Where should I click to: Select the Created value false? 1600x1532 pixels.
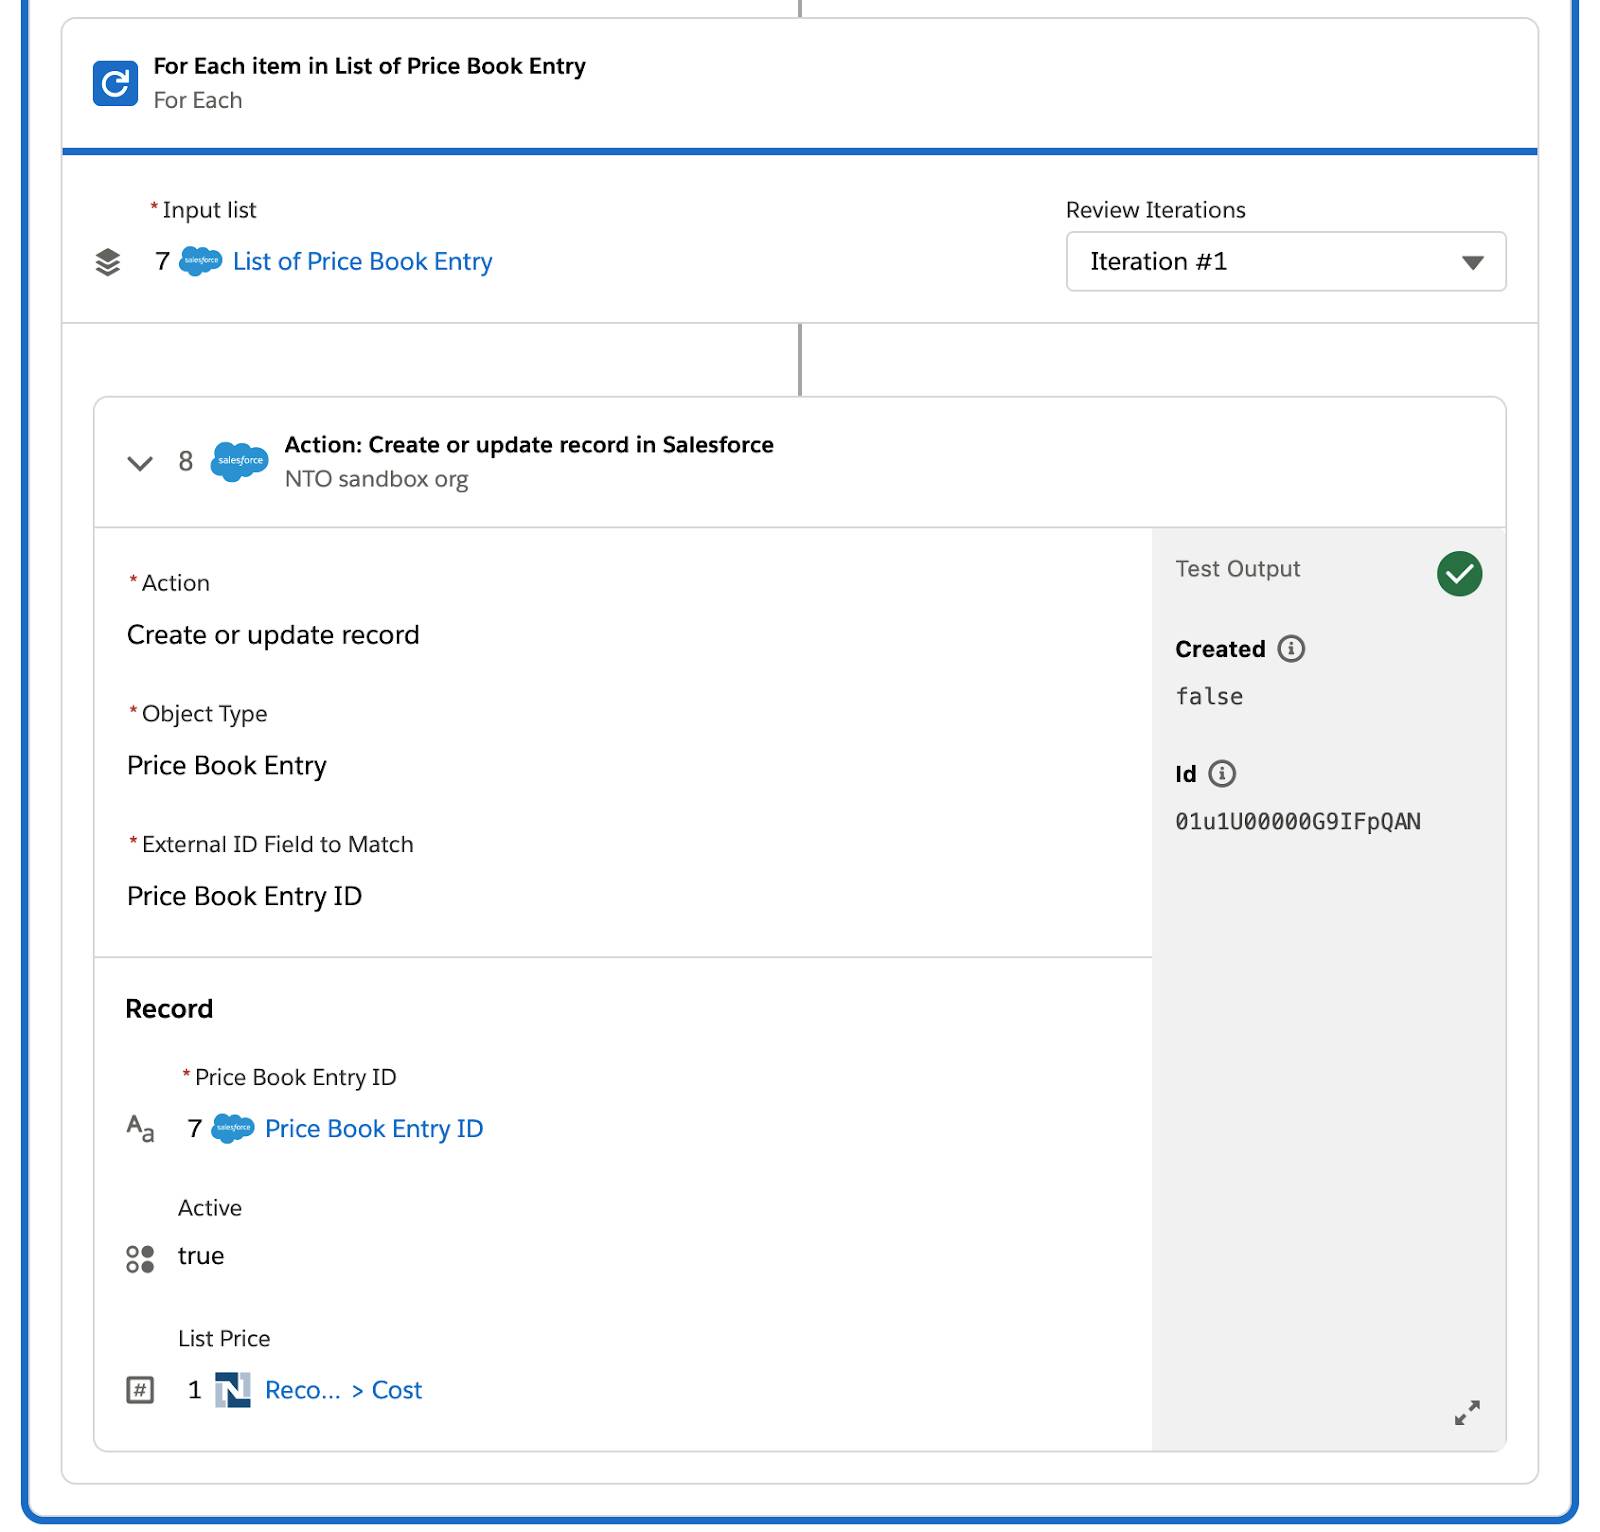tap(1209, 697)
